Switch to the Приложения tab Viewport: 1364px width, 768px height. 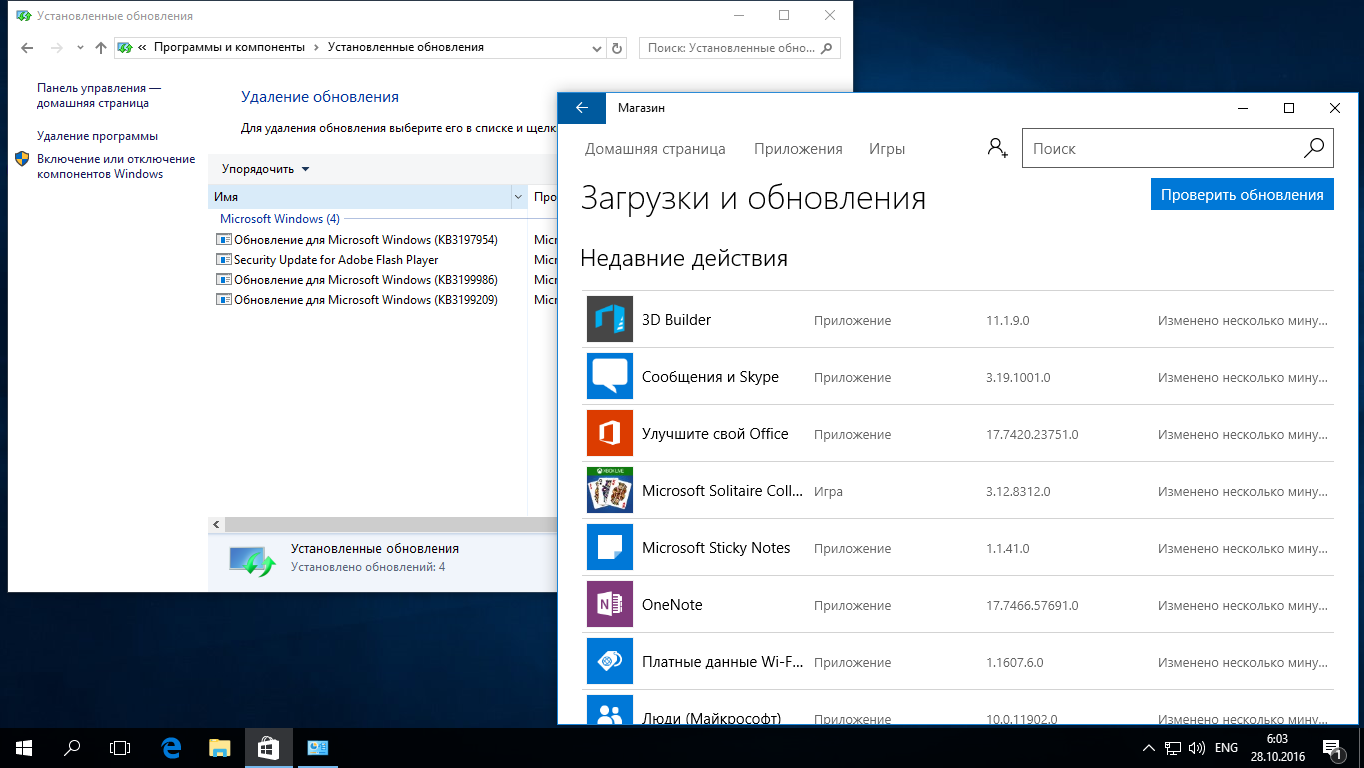coord(798,149)
